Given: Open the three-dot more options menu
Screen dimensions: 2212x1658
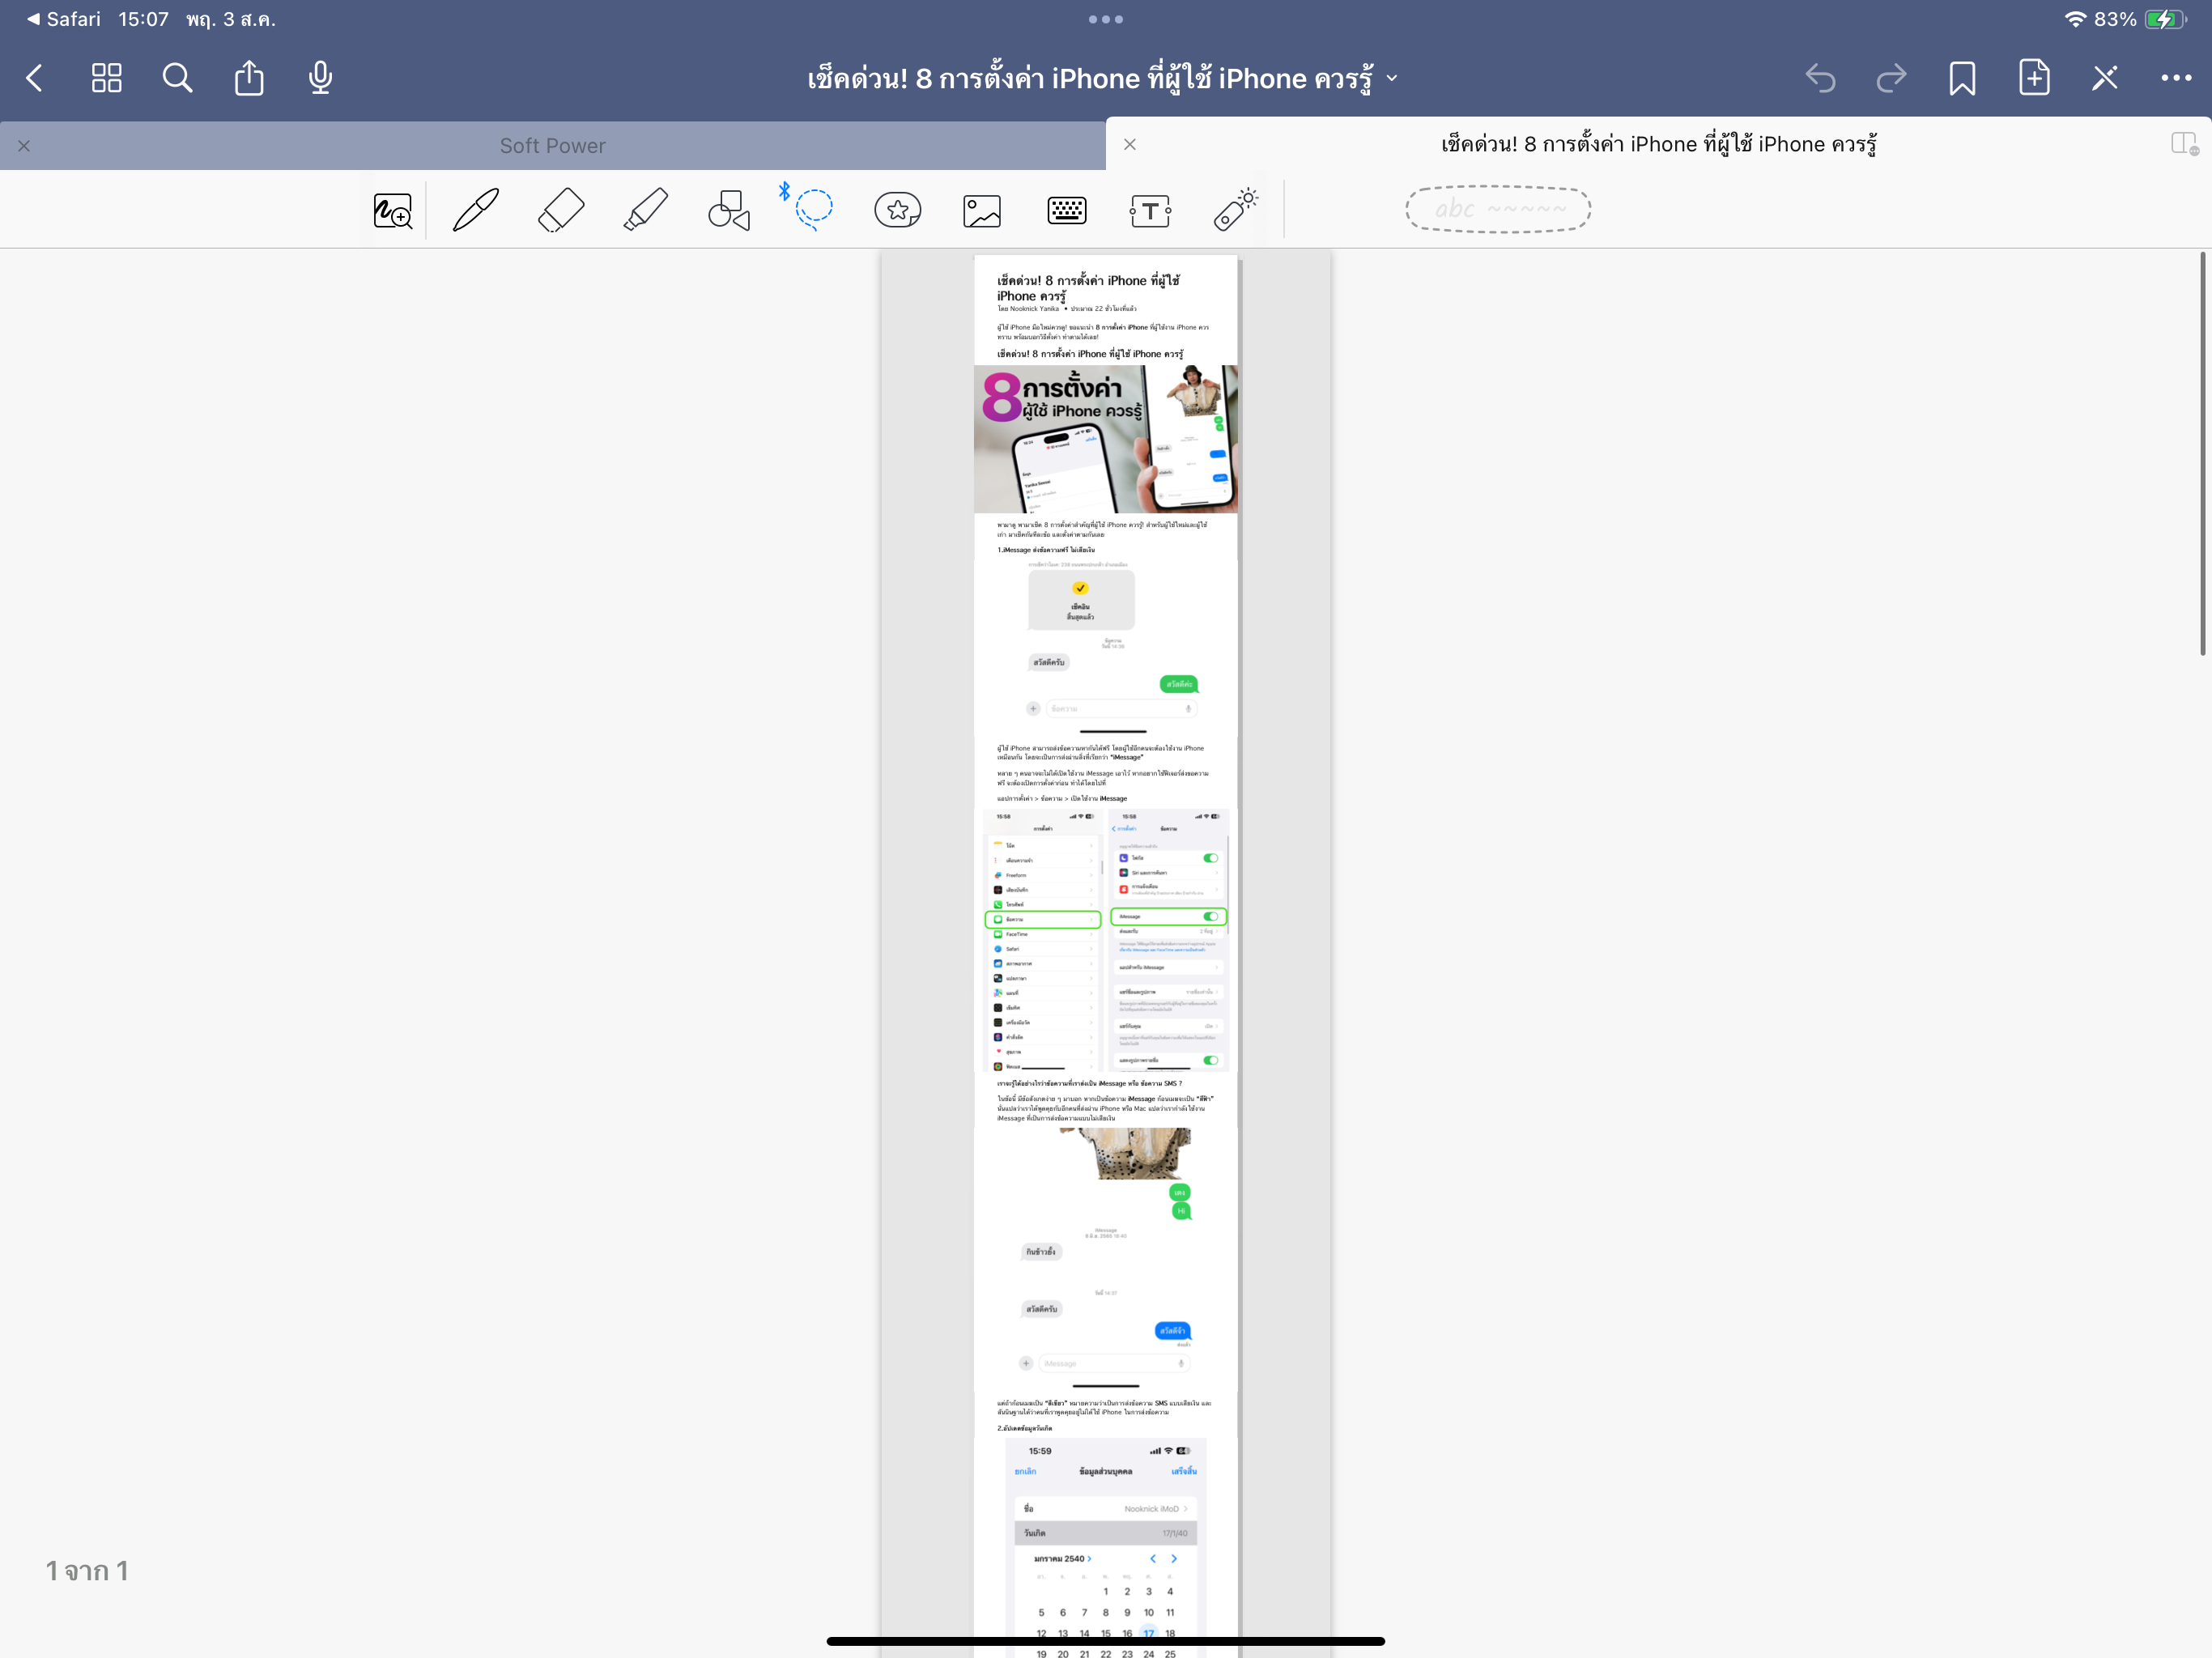Looking at the screenshot, I should [x=2175, y=78].
